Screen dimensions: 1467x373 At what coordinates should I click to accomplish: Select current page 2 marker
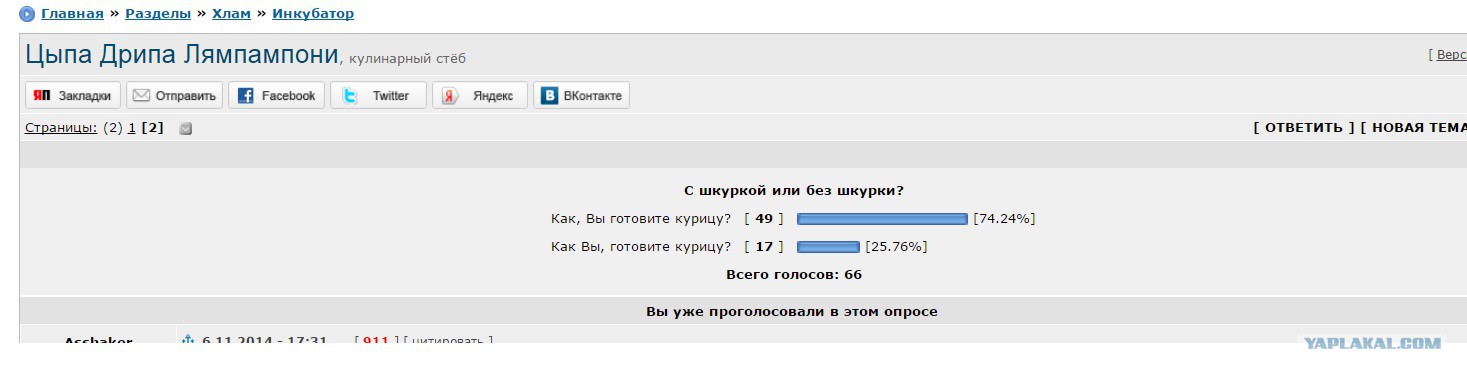coord(152,127)
